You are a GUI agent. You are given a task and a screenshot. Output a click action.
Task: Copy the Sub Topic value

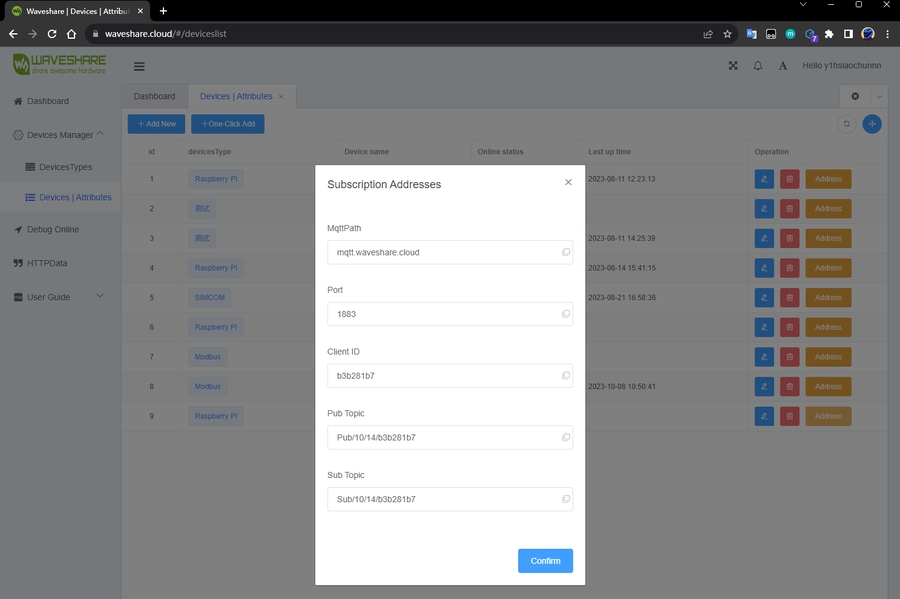click(x=566, y=499)
